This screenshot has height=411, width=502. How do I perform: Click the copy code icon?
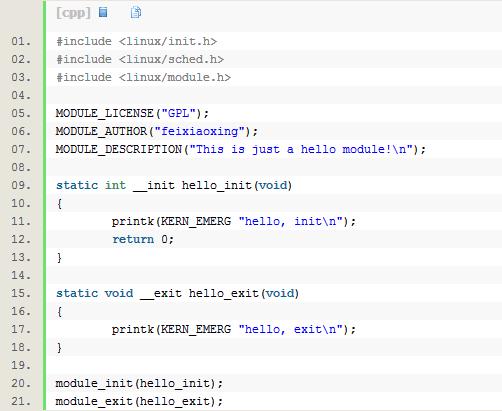tap(136, 12)
